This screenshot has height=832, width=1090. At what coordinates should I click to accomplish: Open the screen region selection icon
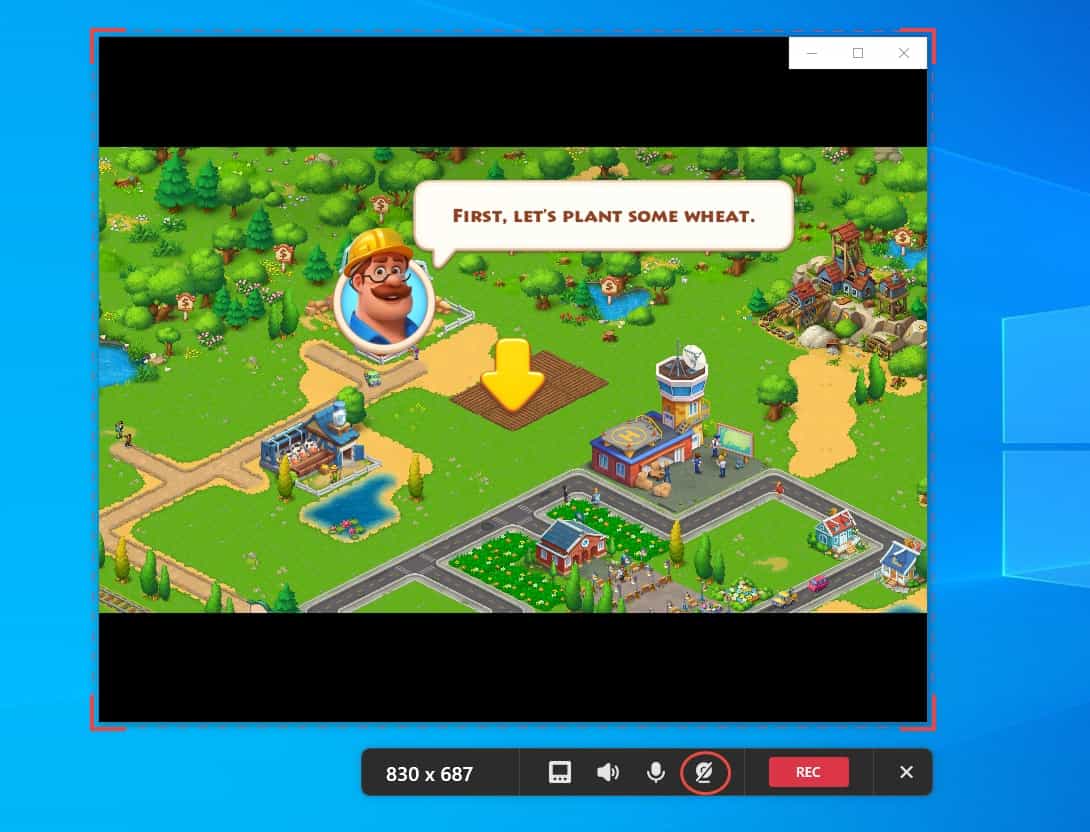click(560, 772)
